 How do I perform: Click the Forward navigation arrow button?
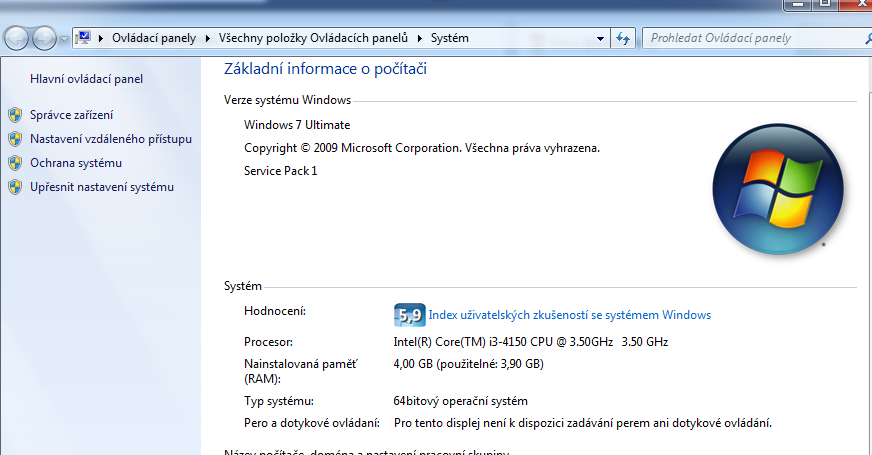pos(44,38)
